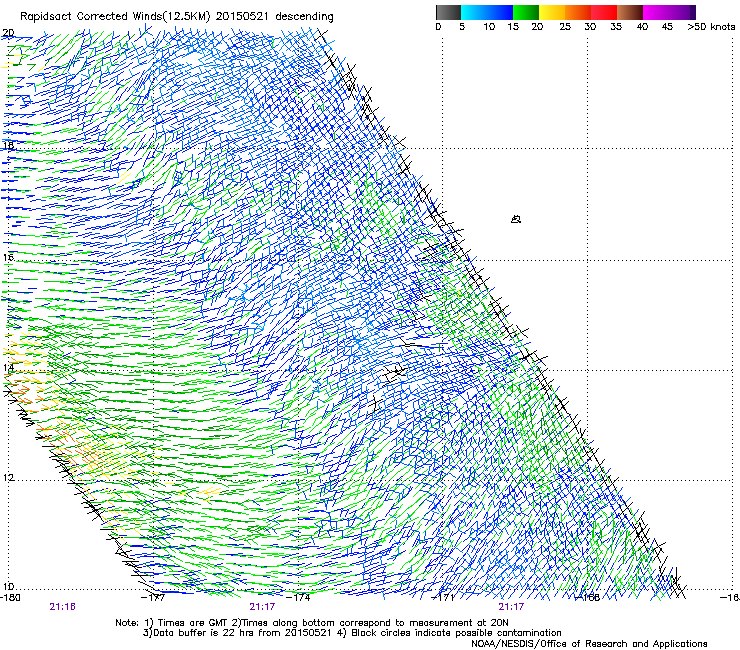Click the legend tick label "25"
The height and width of the screenshot is (650, 740).
565,27
